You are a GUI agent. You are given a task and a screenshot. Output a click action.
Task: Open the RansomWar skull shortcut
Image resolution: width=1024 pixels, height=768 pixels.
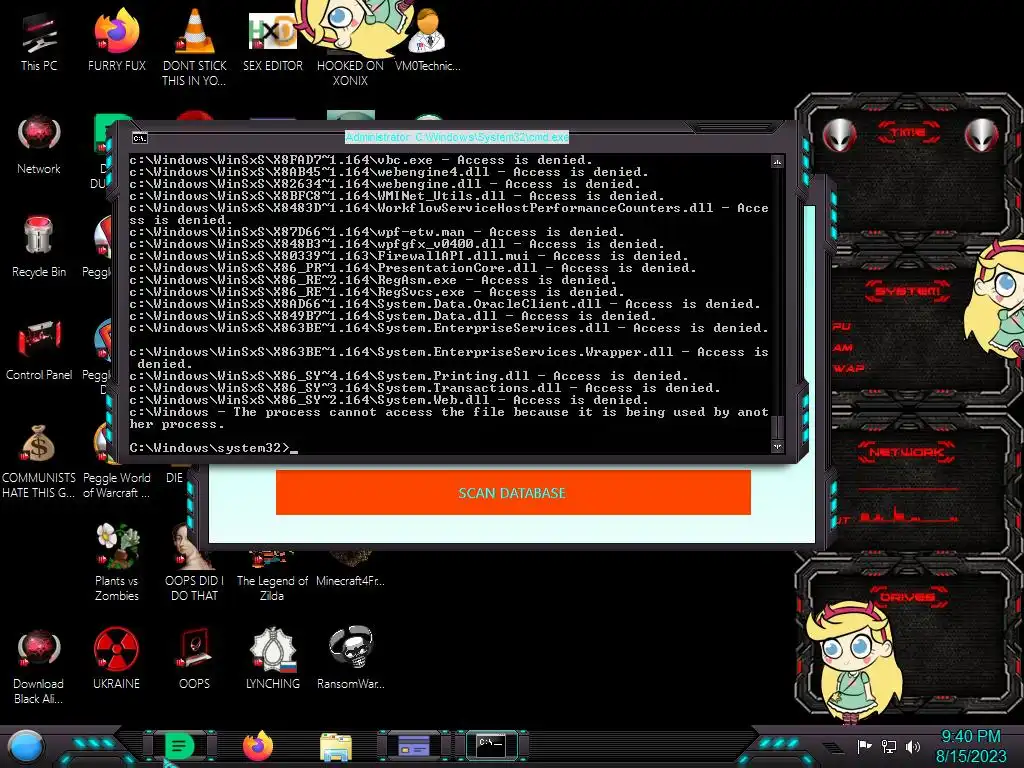click(350, 658)
